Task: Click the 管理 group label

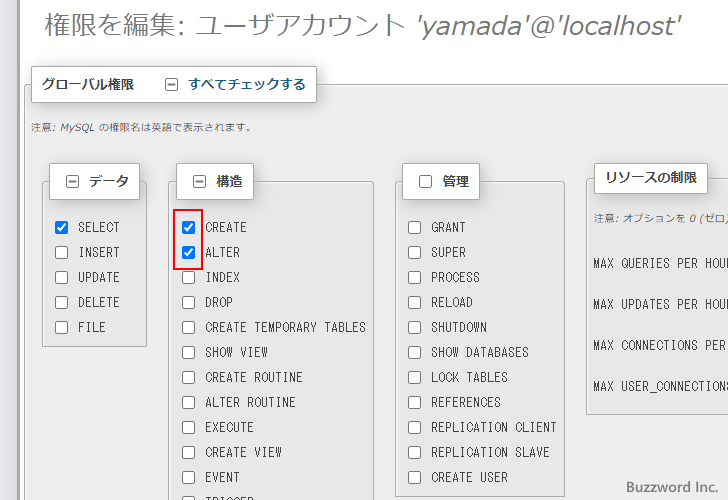Action: coord(455,181)
